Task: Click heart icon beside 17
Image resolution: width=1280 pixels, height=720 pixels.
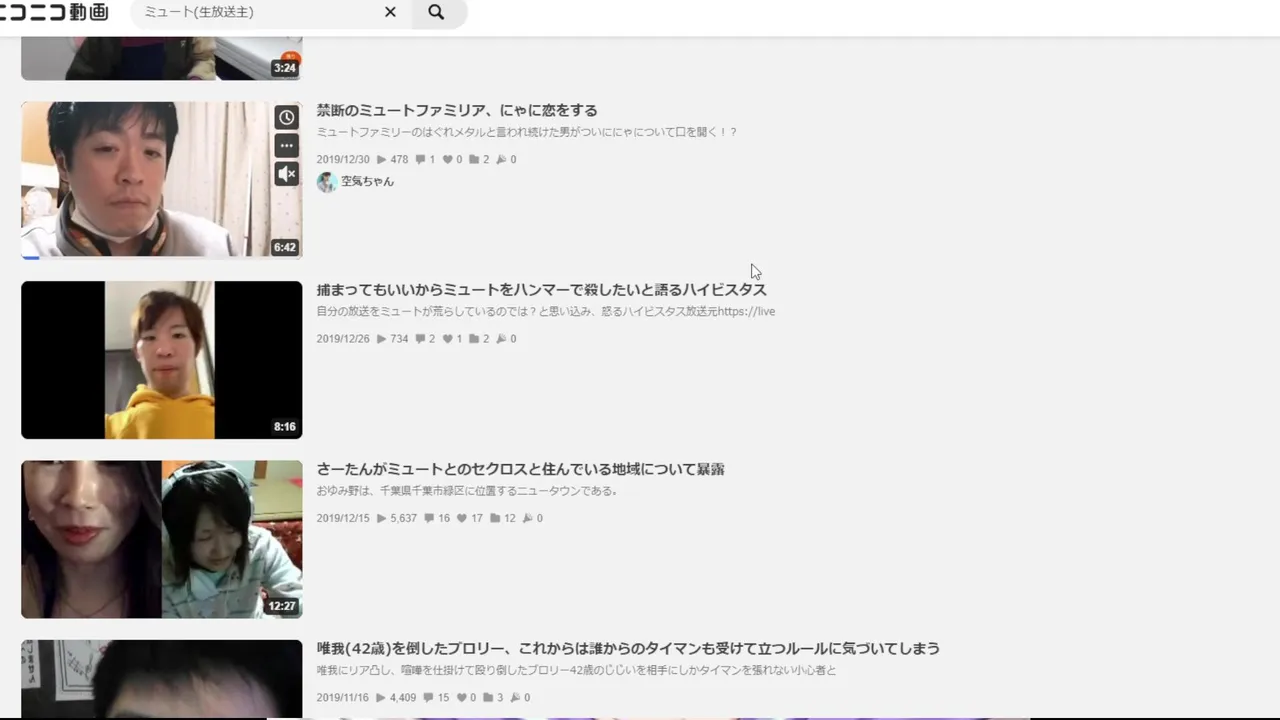Action: (462, 518)
